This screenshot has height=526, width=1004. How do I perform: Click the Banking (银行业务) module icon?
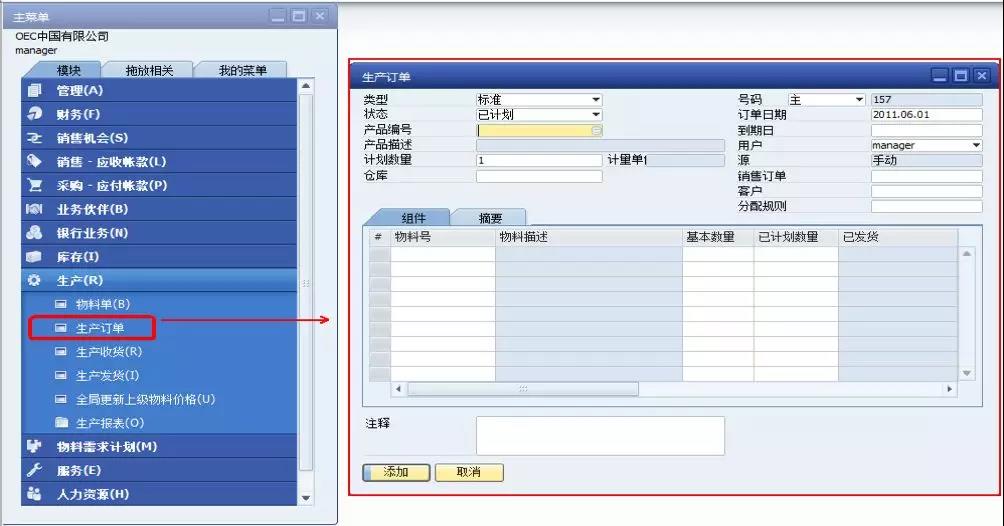pos(35,233)
